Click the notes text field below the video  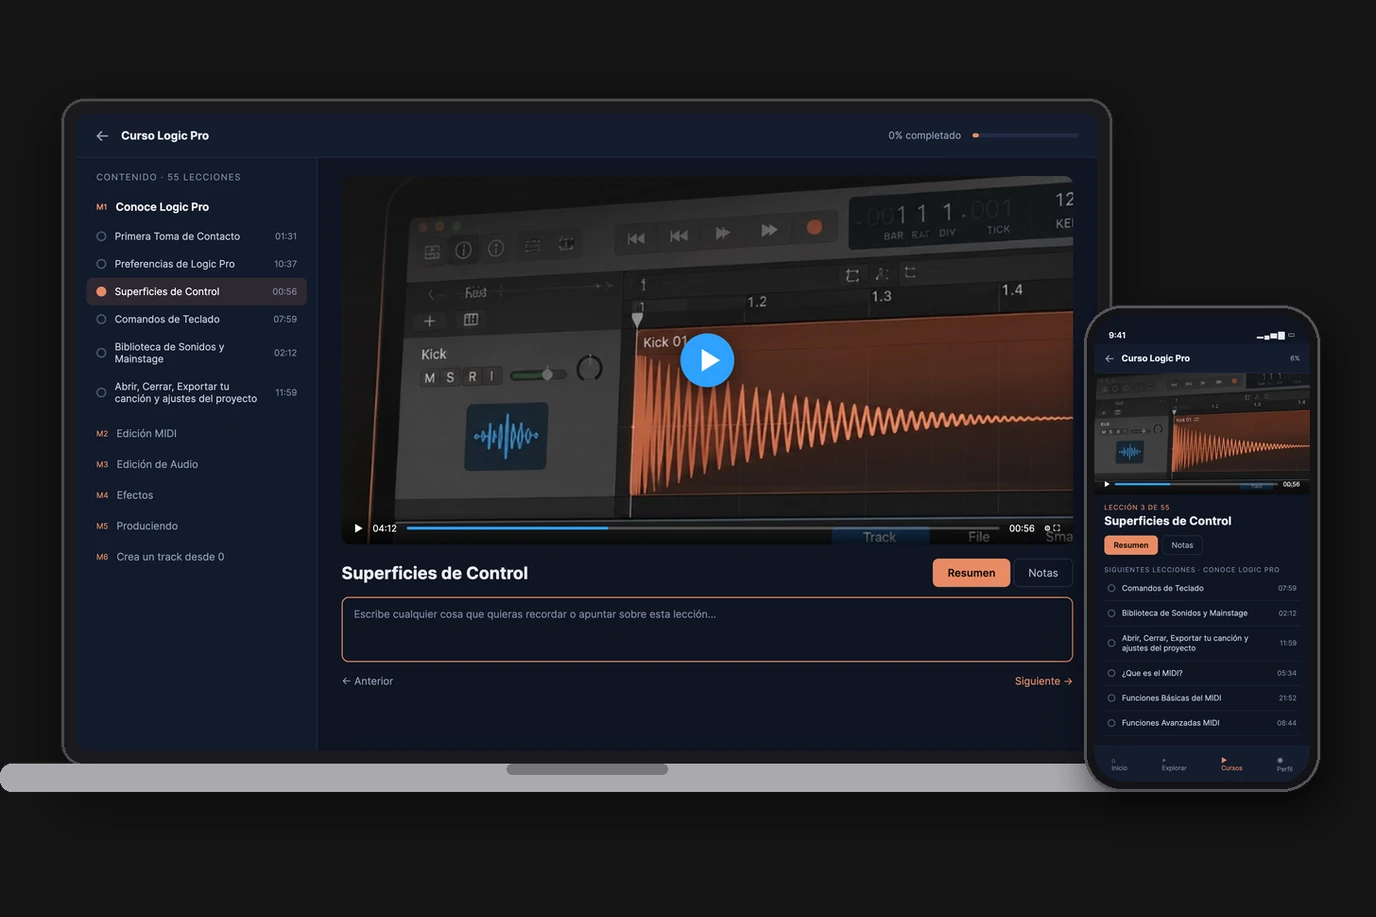(707, 630)
